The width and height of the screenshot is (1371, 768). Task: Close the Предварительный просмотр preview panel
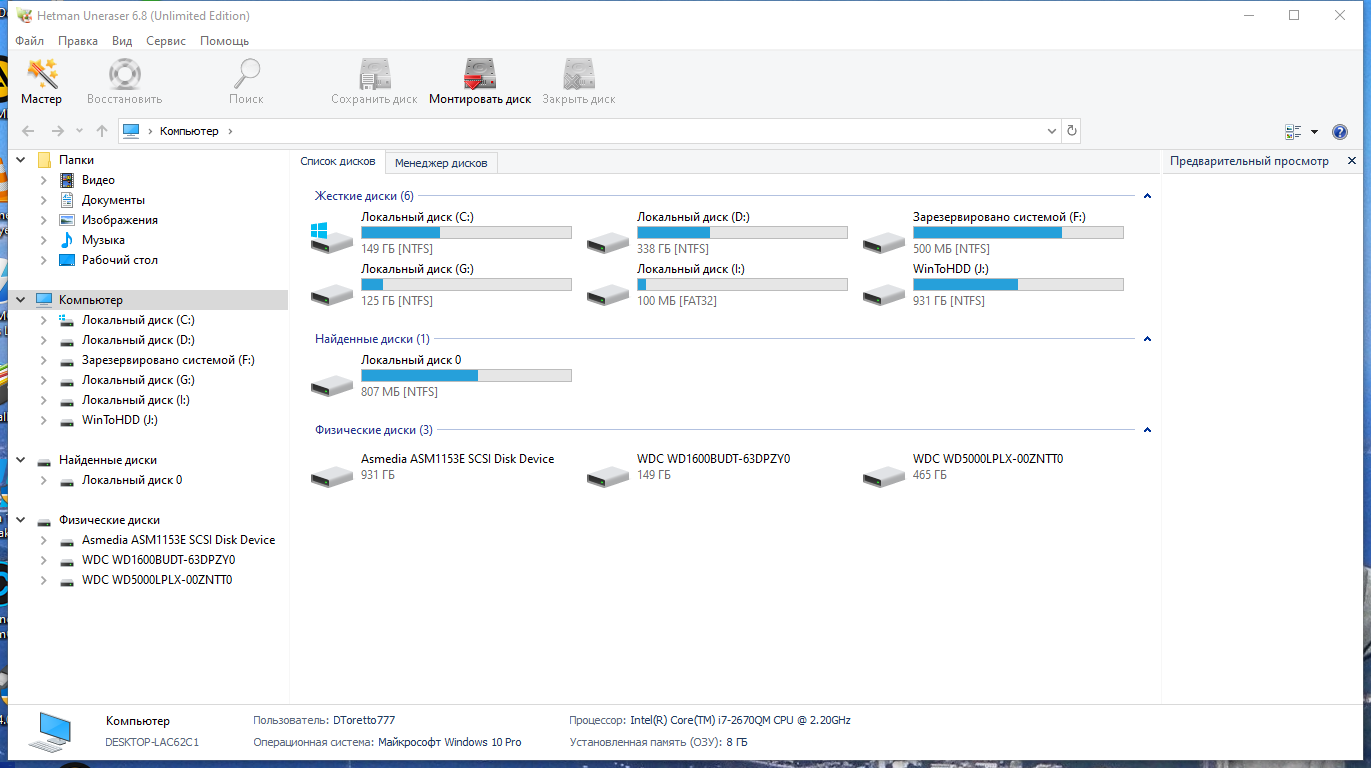(x=1352, y=161)
